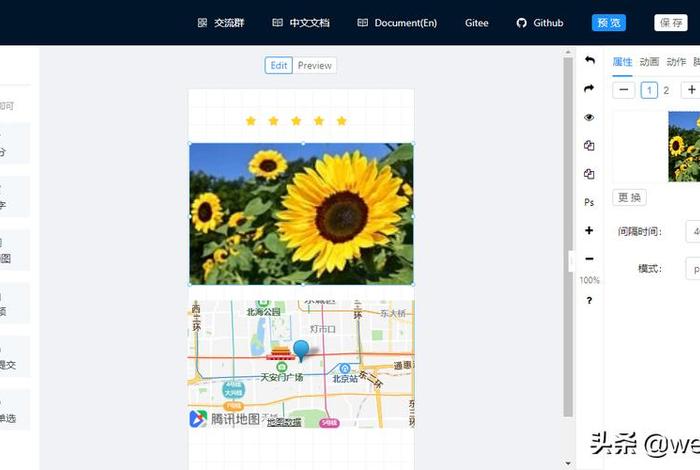Click the 交流群 QR icon
Viewport: 700px width, 470px height.
click(202, 22)
